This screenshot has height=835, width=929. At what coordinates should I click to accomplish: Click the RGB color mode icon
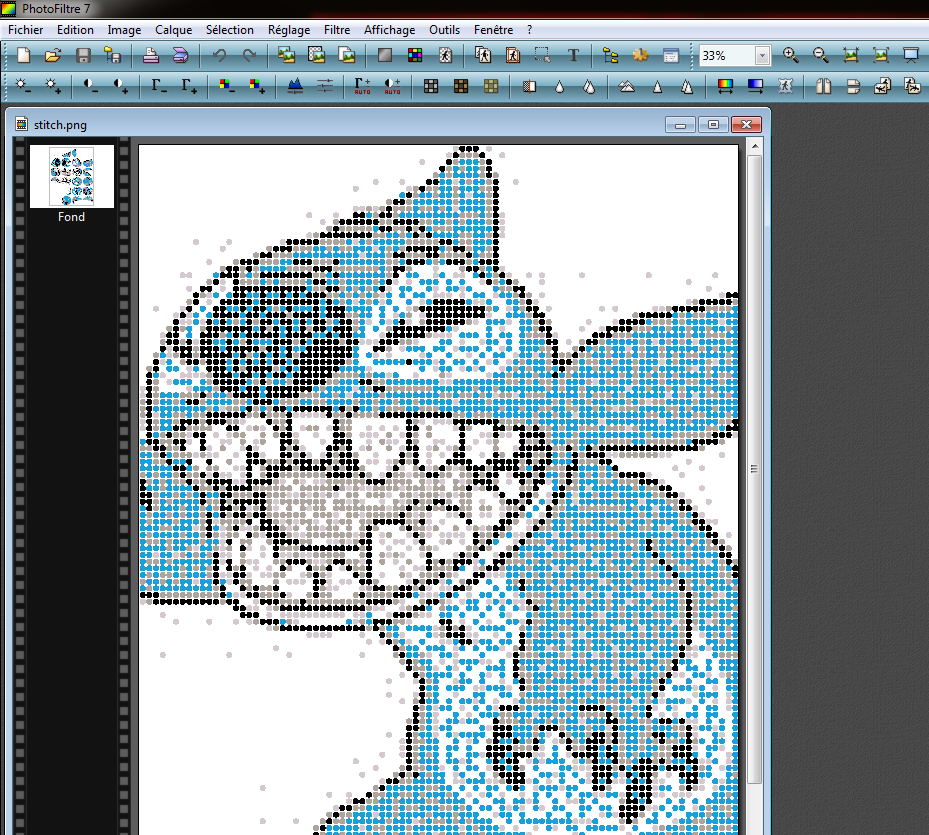click(x=415, y=56)
